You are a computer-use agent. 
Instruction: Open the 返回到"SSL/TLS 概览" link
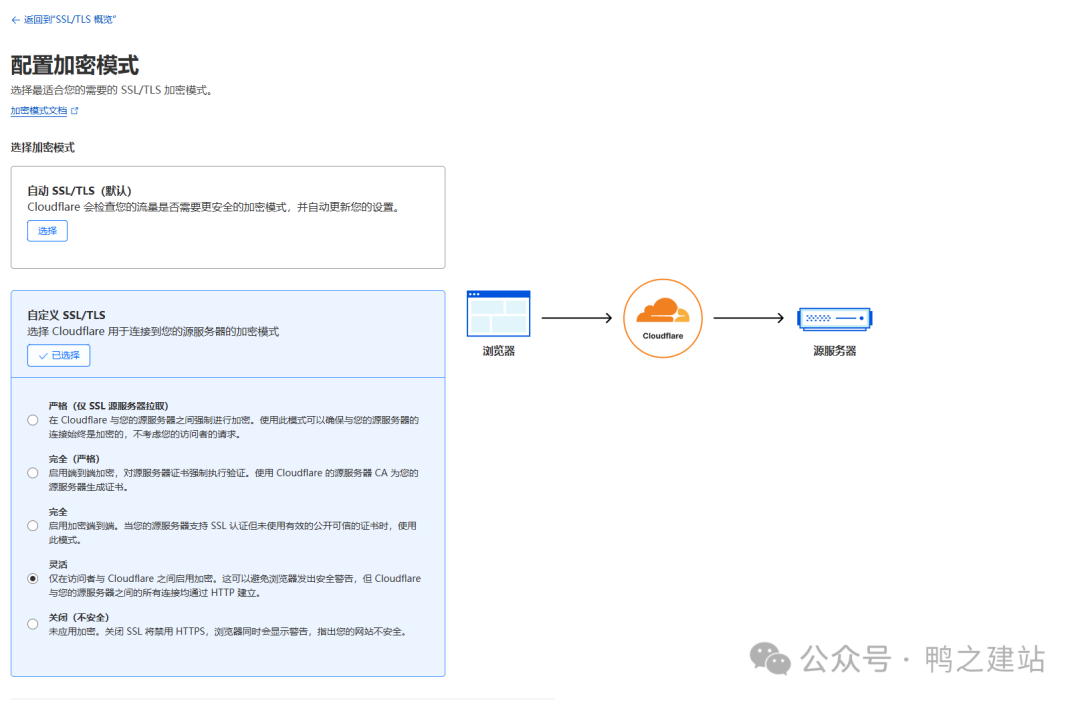pyautogui.click(x=68, y=18)
